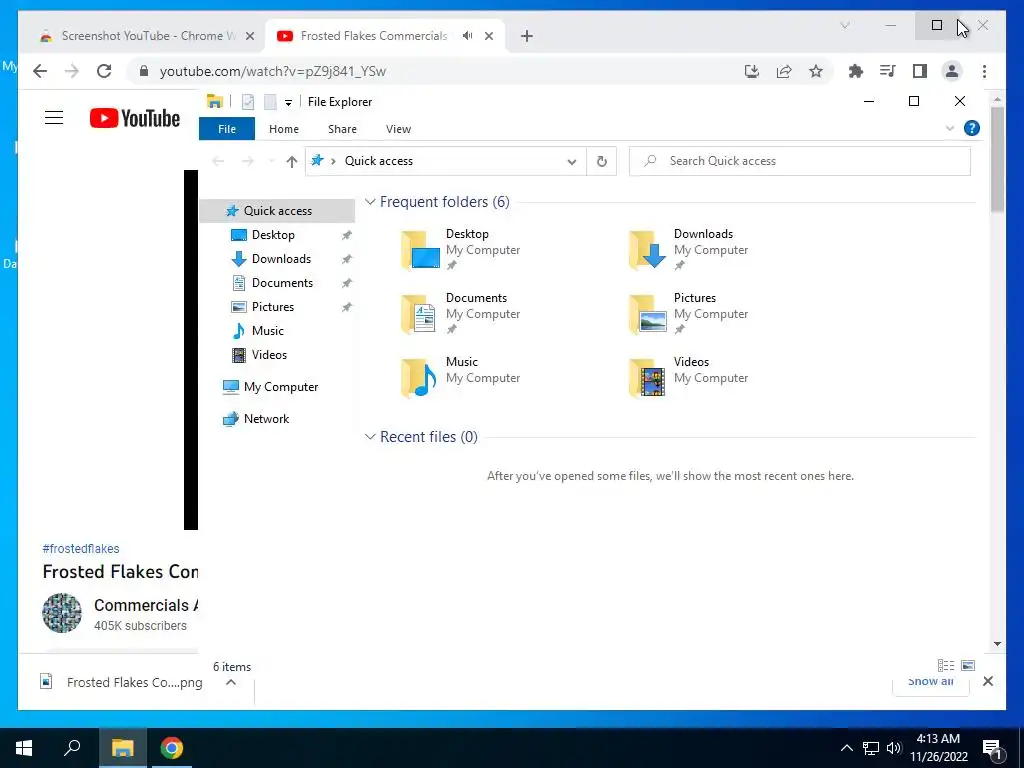Image resolution: width=1024 pixels, height=768 pixels.
Task: Open the Home ribbon tab
Action: click(283, 129)
